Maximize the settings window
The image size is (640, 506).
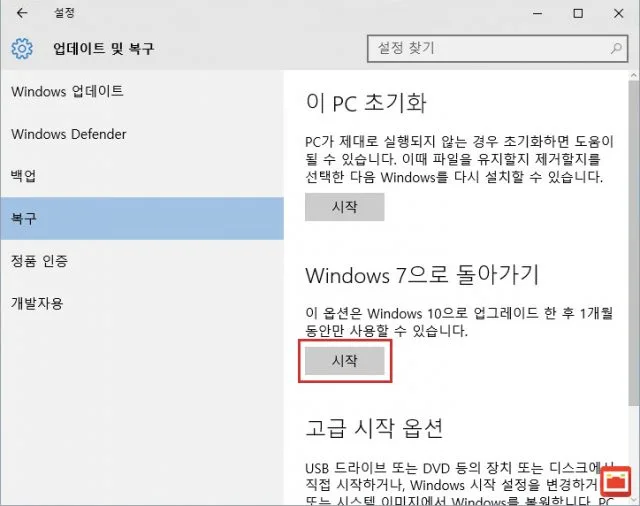tap(578, 13)
